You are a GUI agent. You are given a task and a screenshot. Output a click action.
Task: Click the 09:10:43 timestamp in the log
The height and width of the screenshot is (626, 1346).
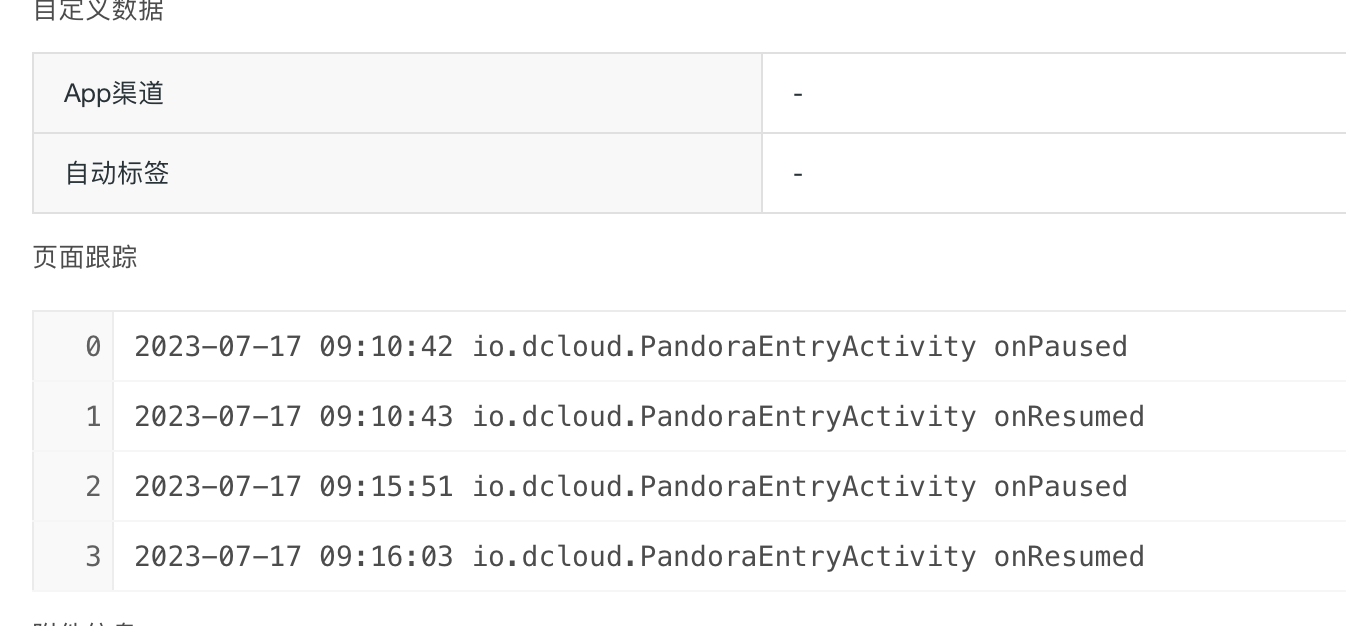click(386, 416)
